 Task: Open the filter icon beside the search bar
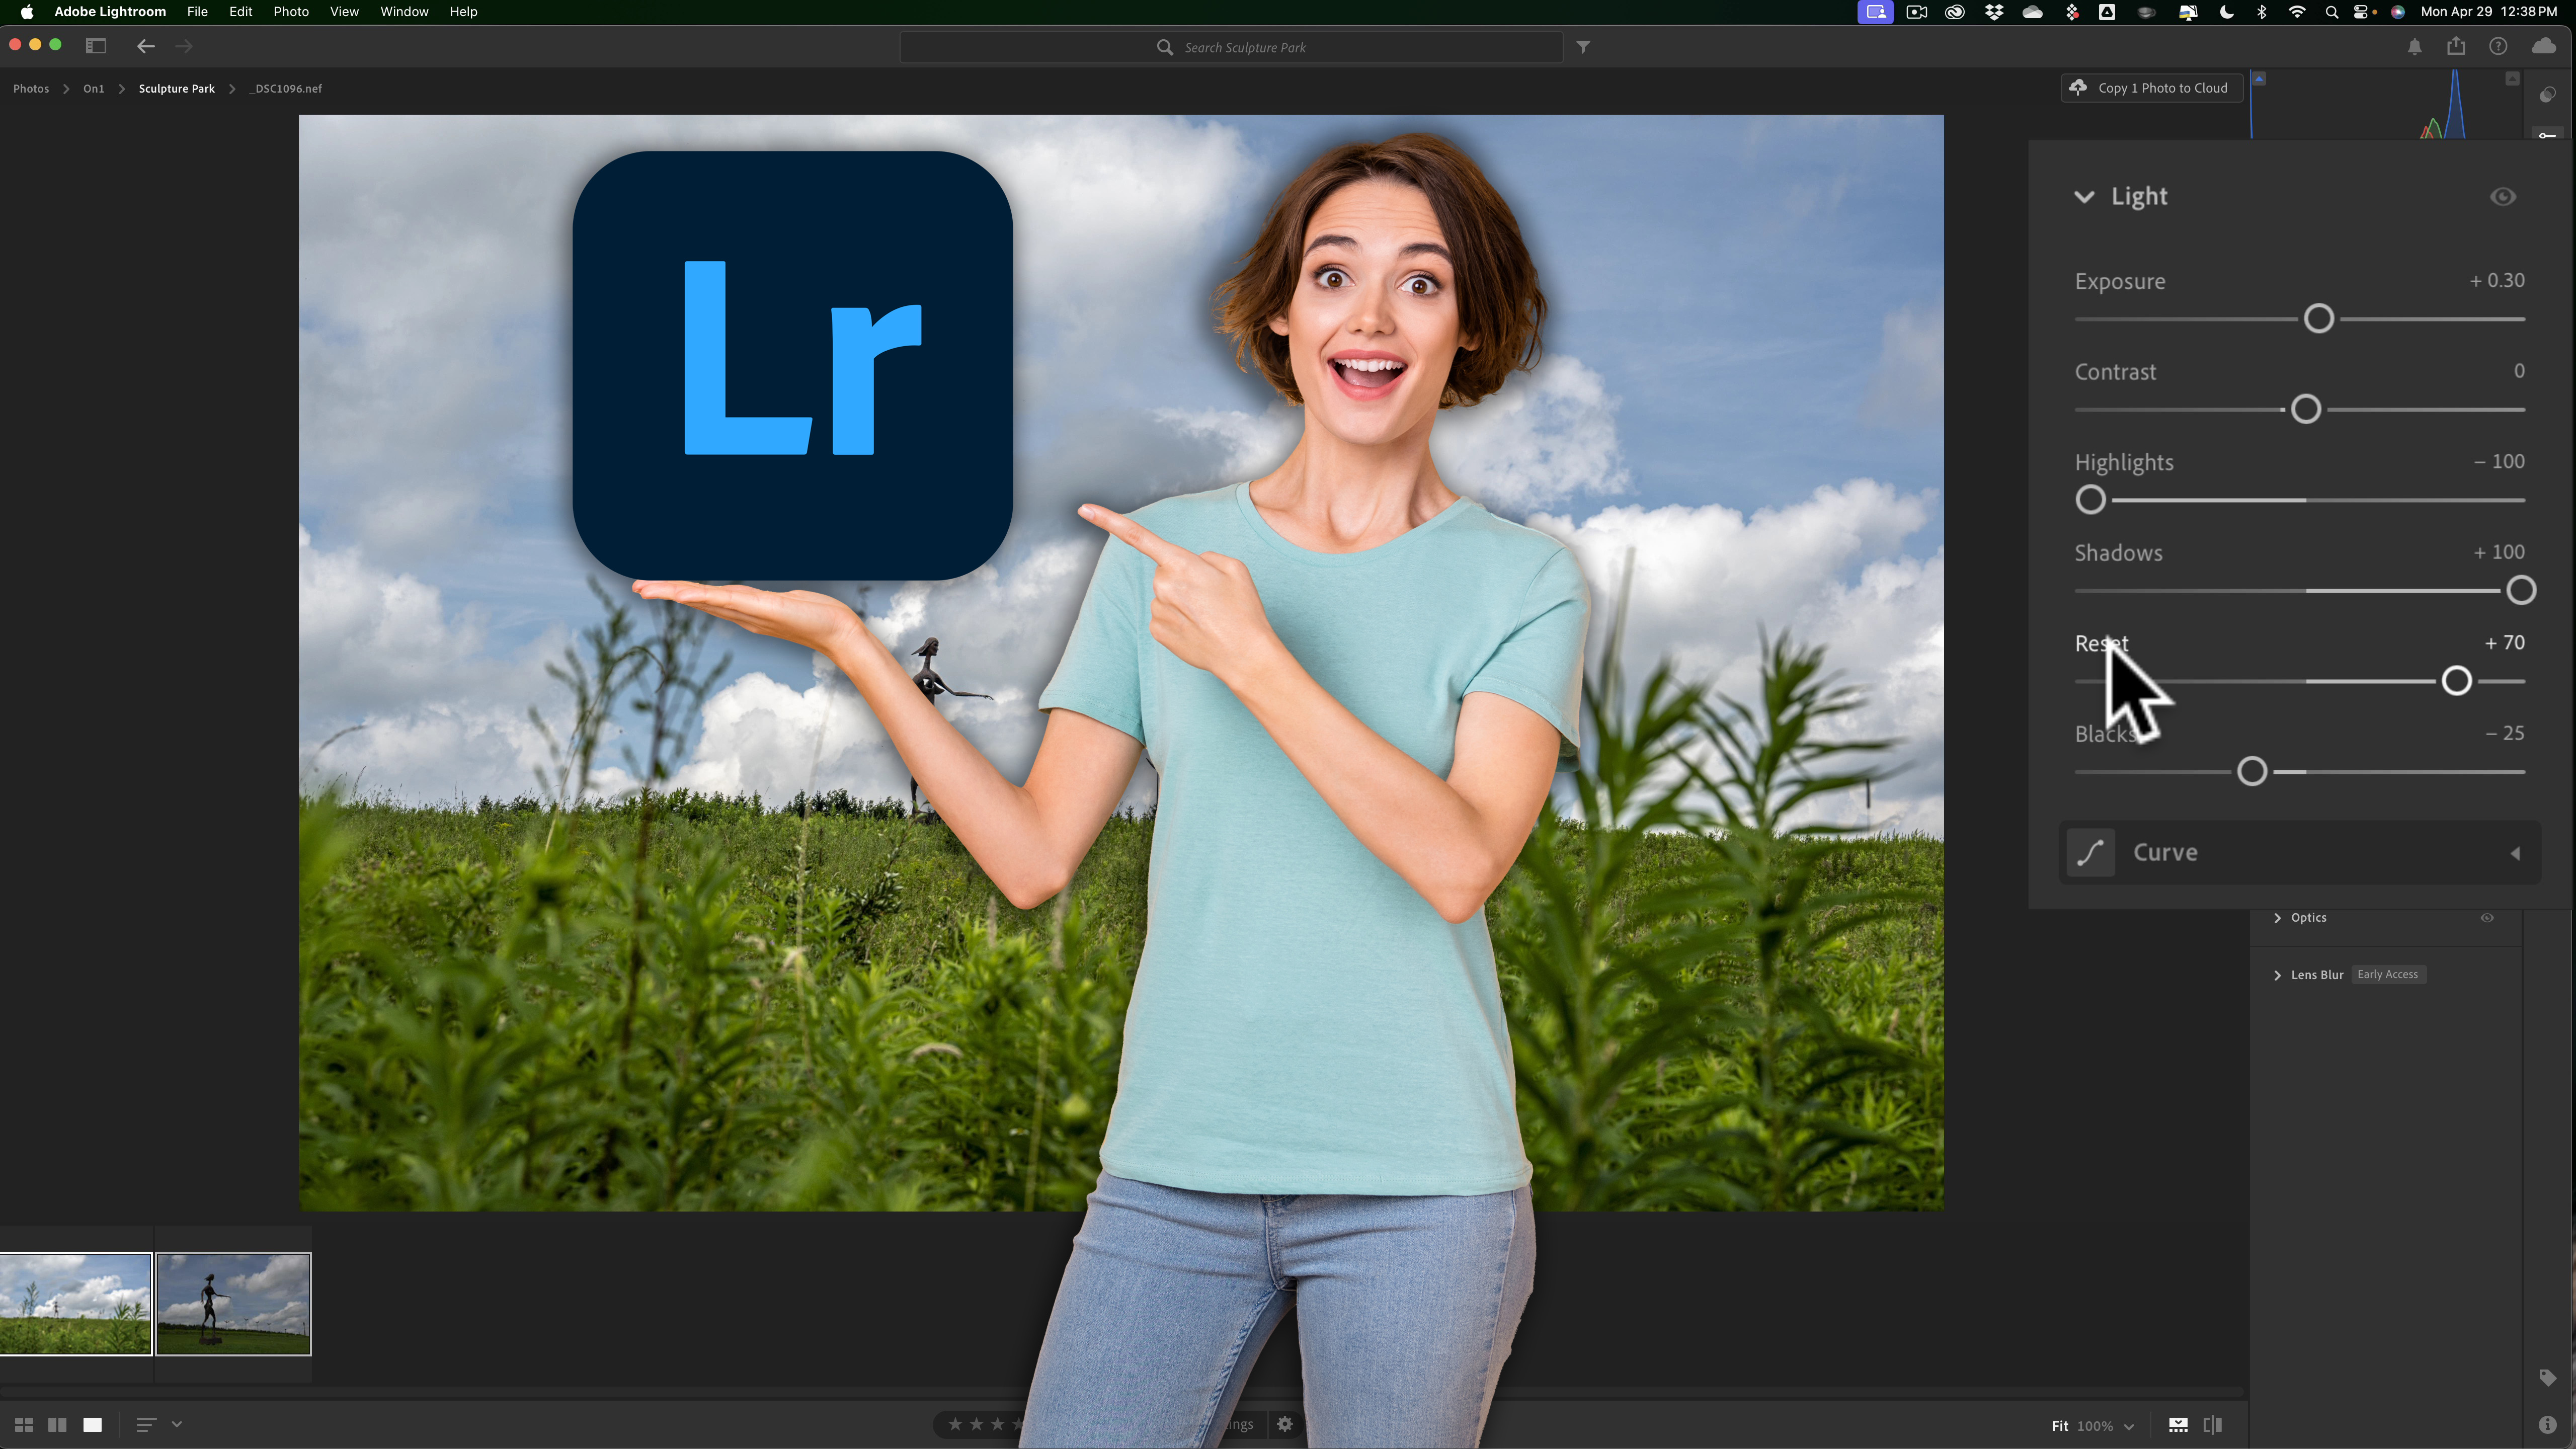(x=1583, y=46)
